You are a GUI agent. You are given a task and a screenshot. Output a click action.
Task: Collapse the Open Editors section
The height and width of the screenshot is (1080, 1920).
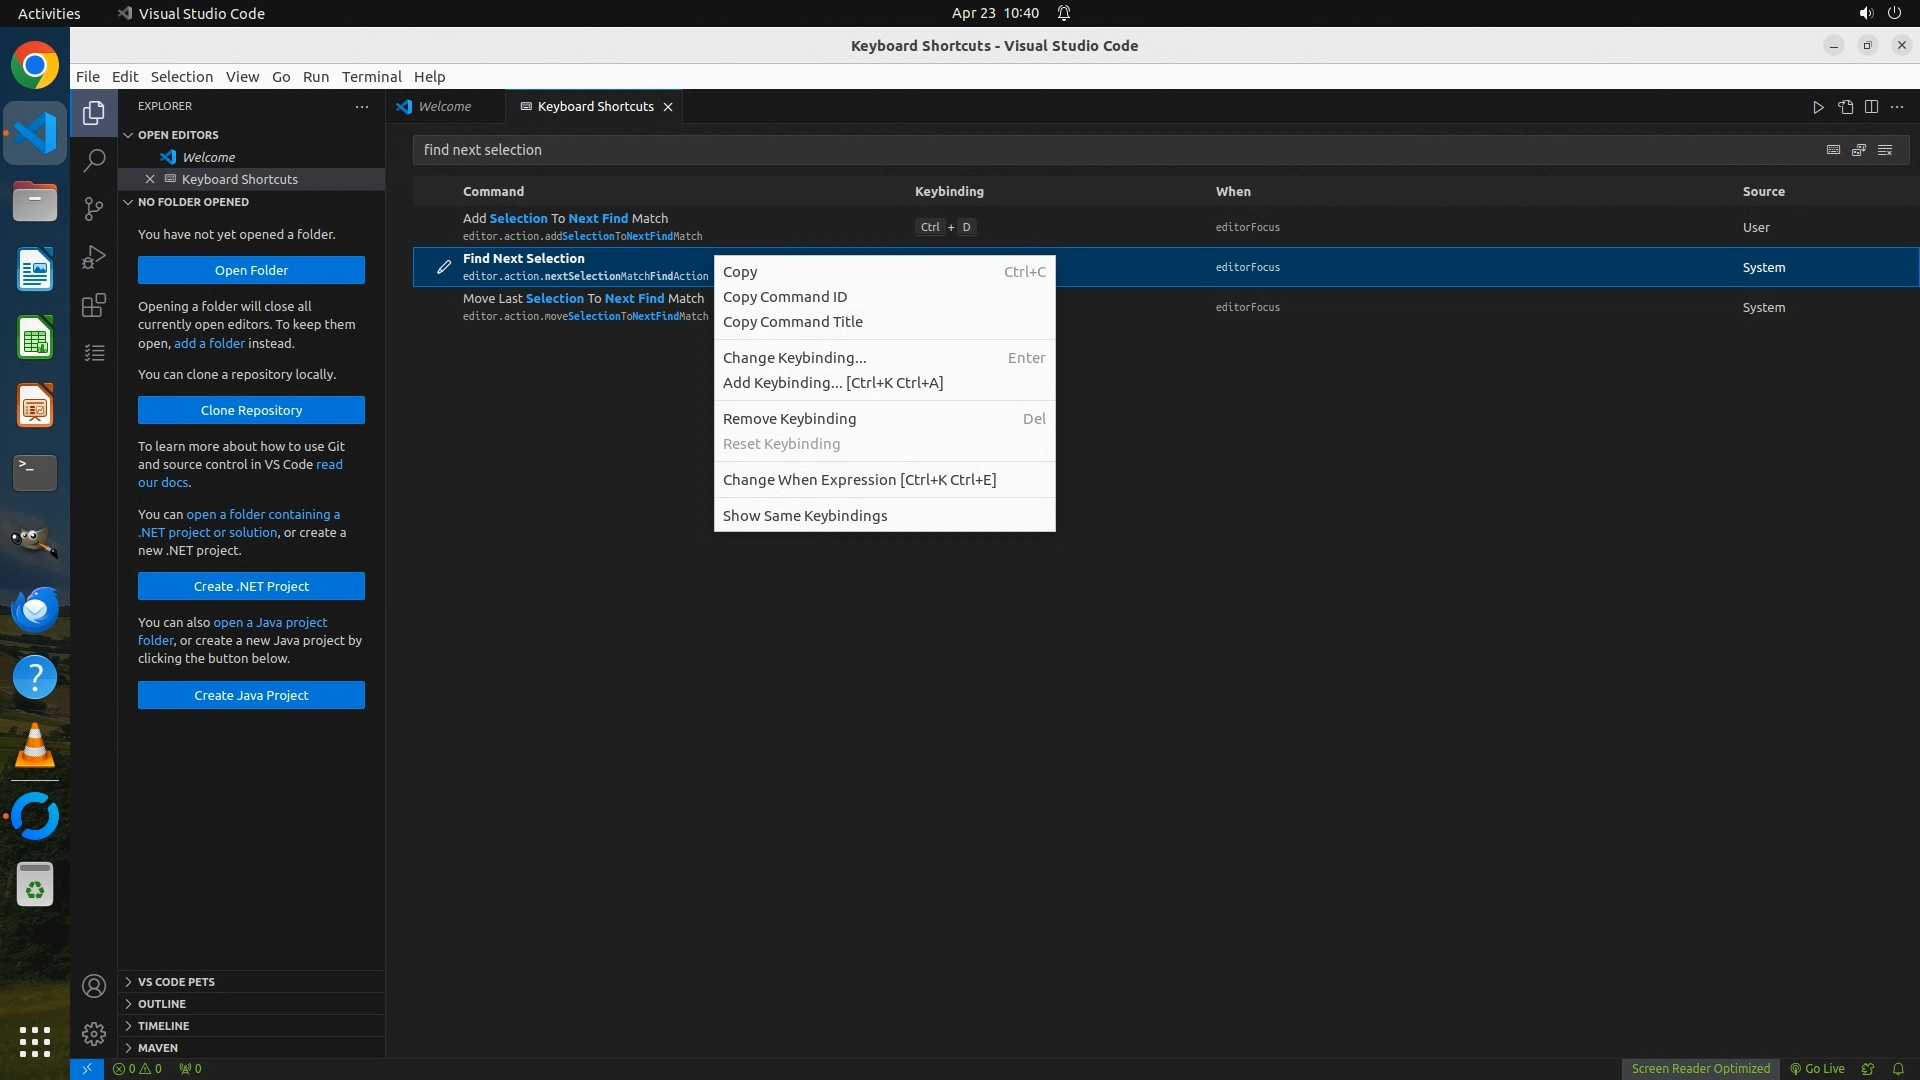[178, 134]
